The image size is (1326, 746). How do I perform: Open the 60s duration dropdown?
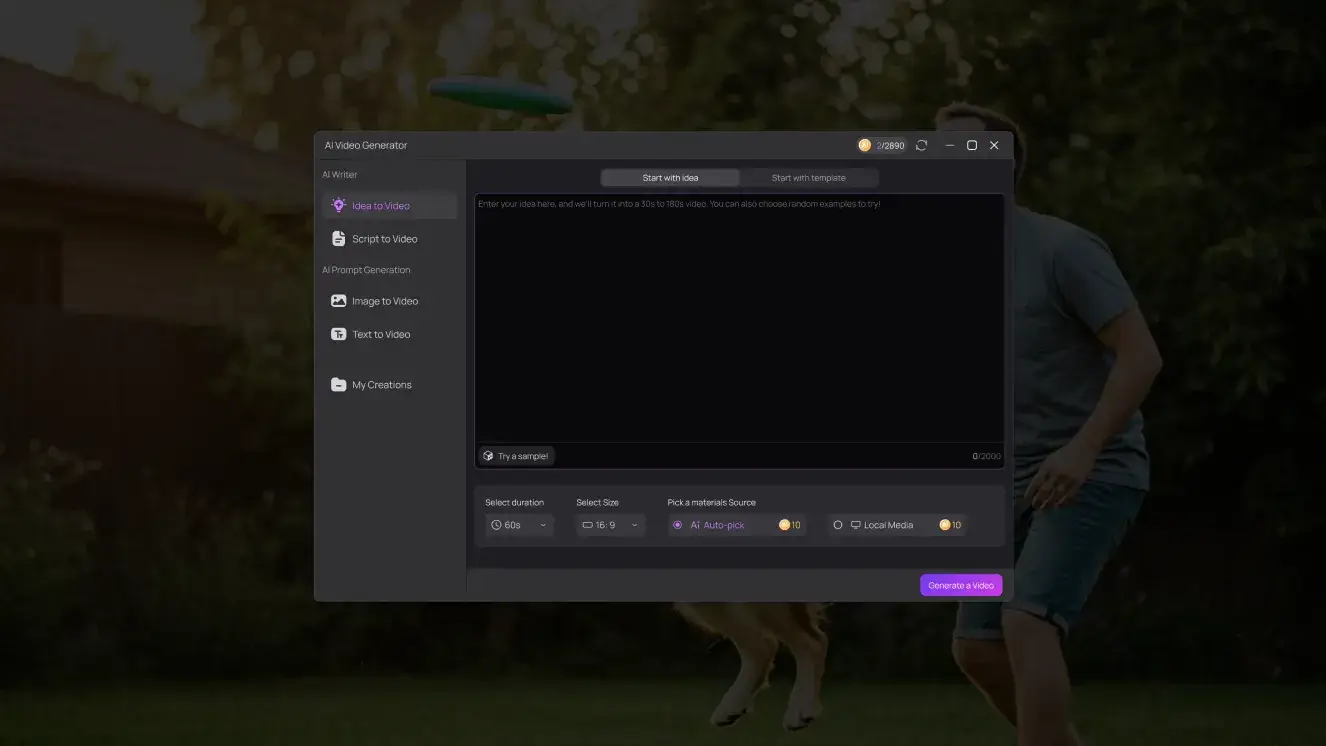[x=519, y=525]
